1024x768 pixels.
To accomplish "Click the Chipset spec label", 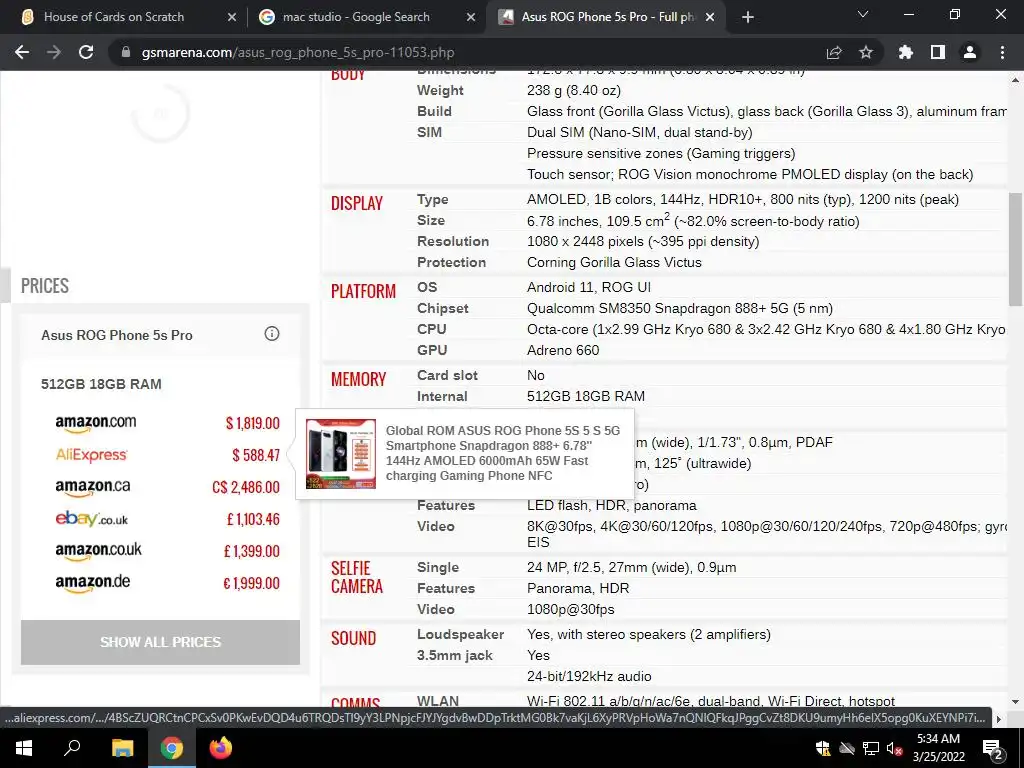I will point(443,308).
